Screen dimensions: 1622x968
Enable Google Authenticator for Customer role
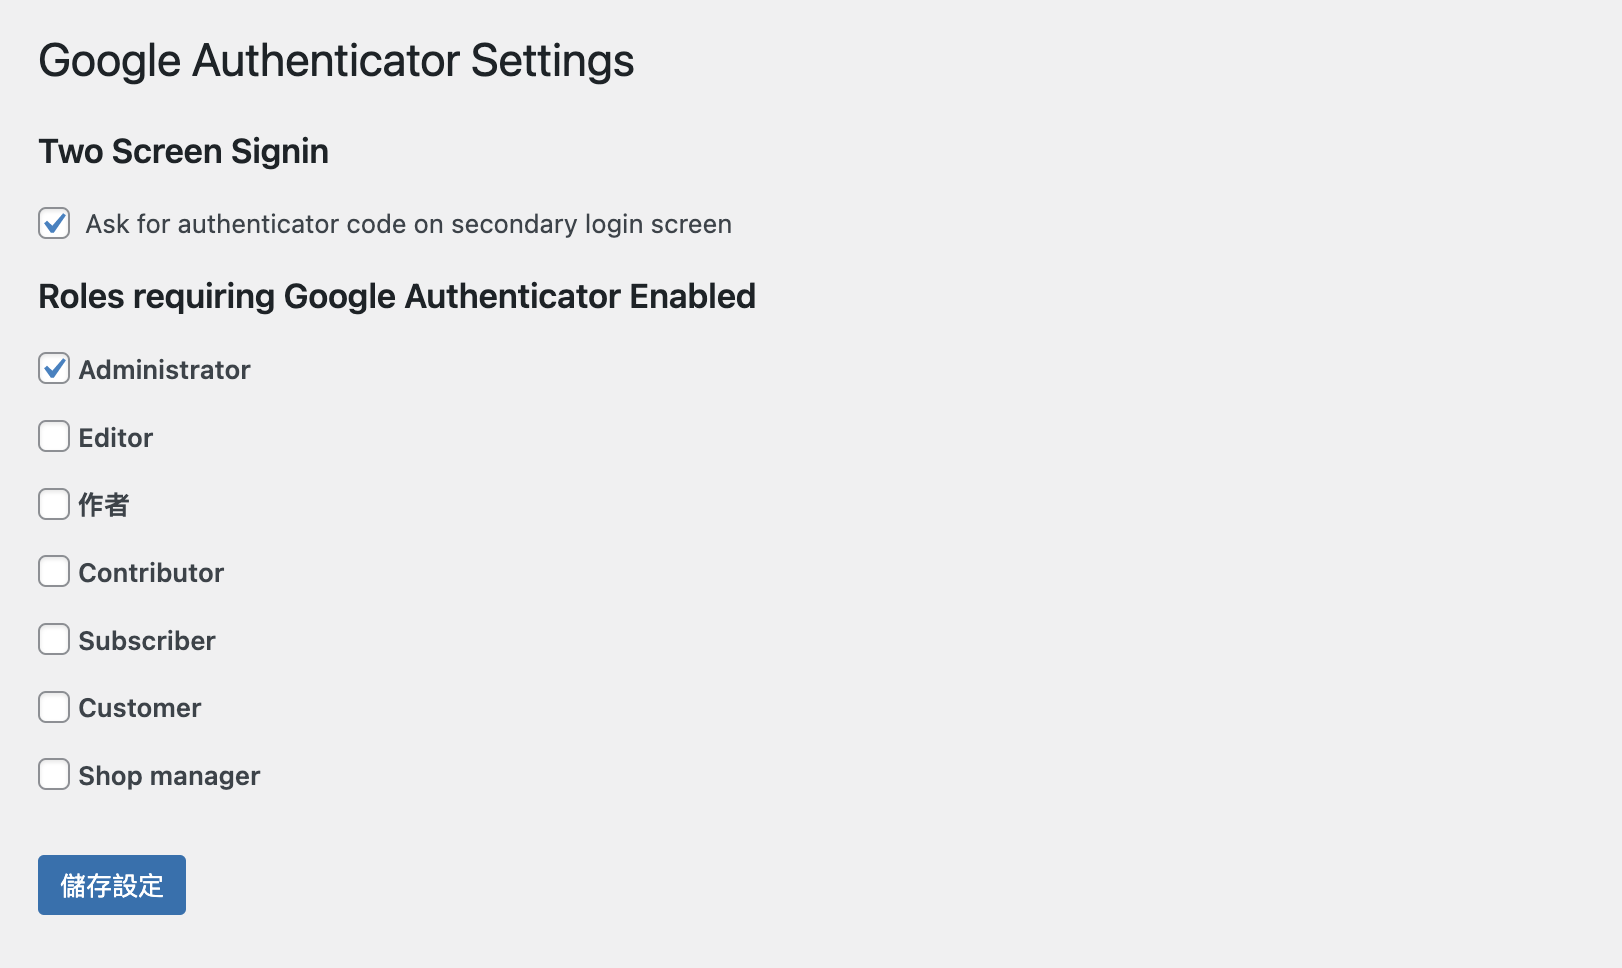(x=54, y=706)
